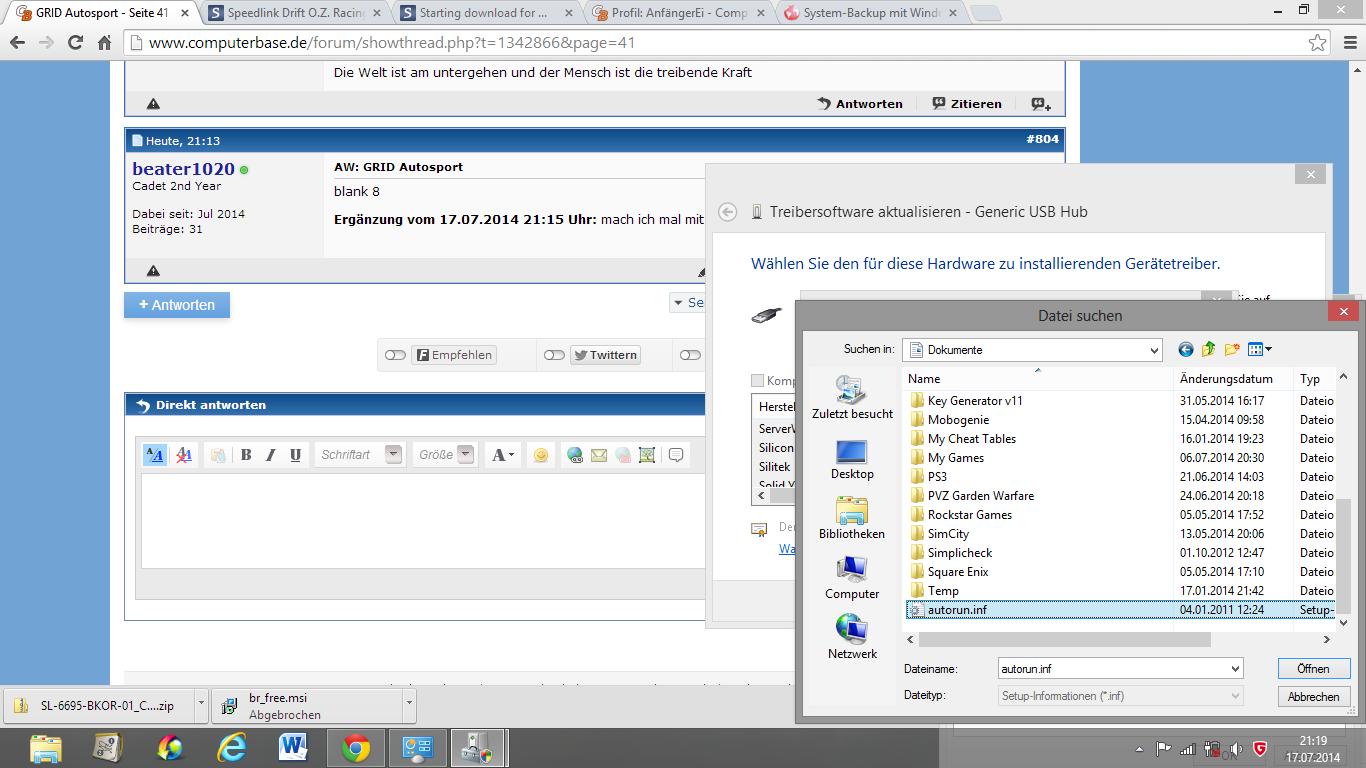Select Zuletzt besucht in places sidebar
Image resolution: width=1366 pixels, height=768 pixels.
(x=852, y=397)
